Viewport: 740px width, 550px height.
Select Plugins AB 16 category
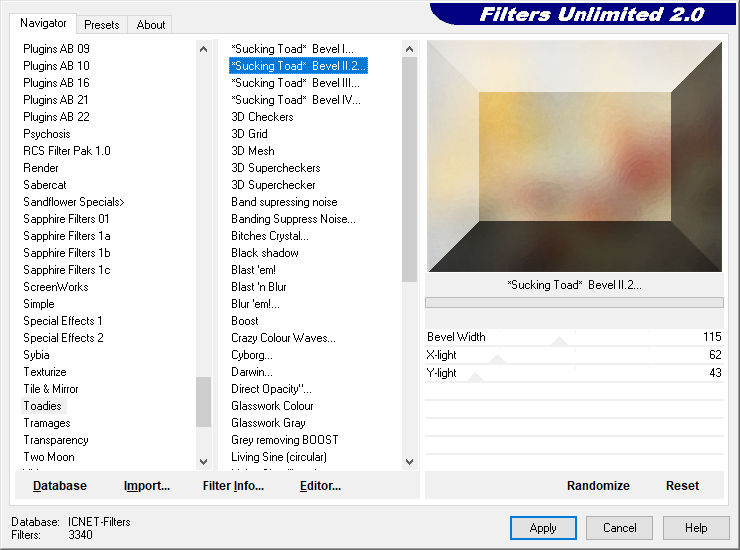(x=56, y=83)
